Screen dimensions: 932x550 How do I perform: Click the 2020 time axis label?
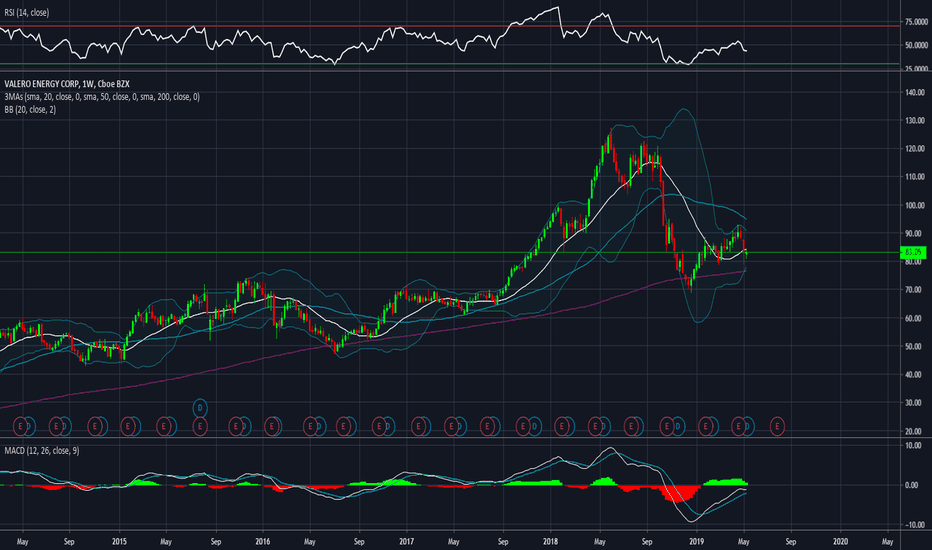pyautogui.click(x=840, y=542)
